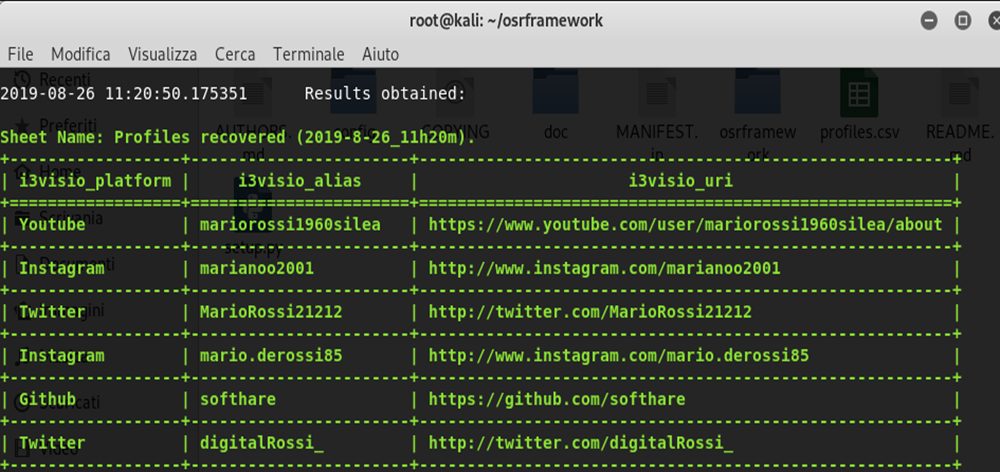Open the File menu
Viewport: 1000px width, 472px height.
20,54
